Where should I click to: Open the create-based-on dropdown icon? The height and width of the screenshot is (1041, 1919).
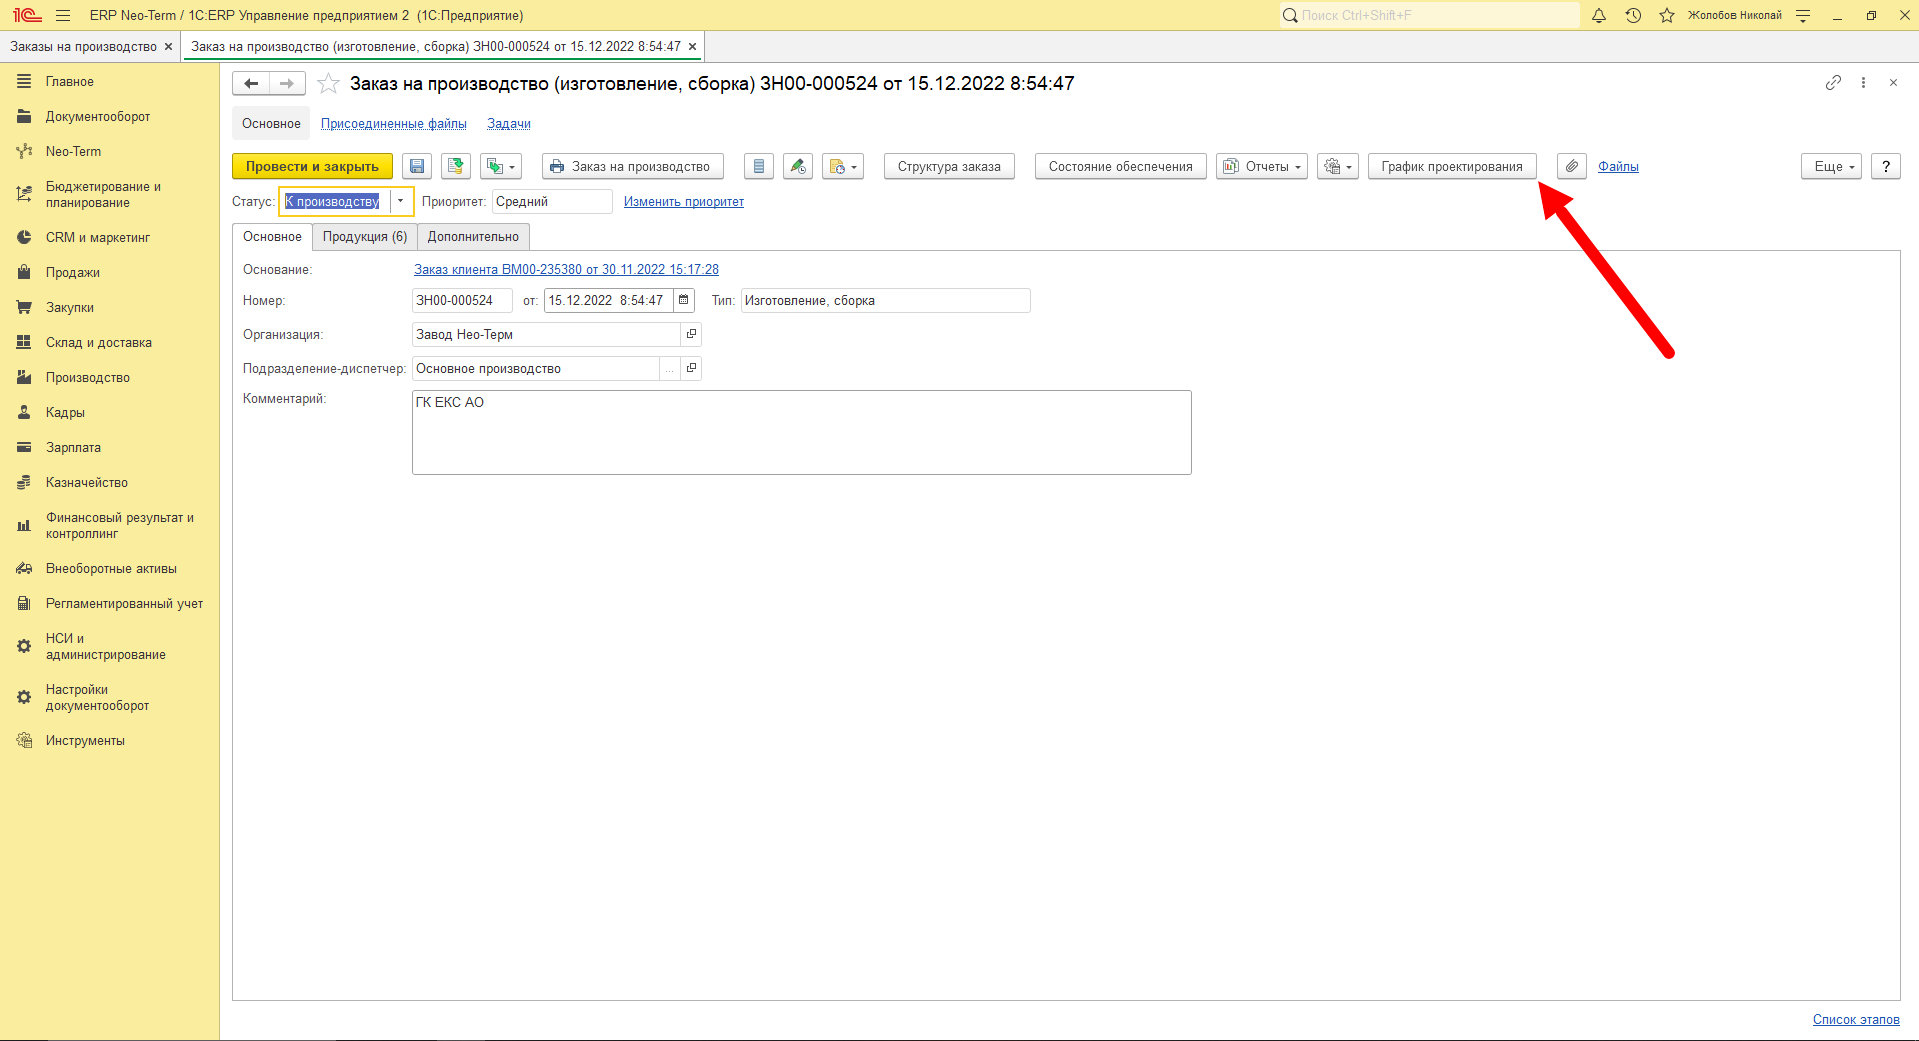click(501, 167)
